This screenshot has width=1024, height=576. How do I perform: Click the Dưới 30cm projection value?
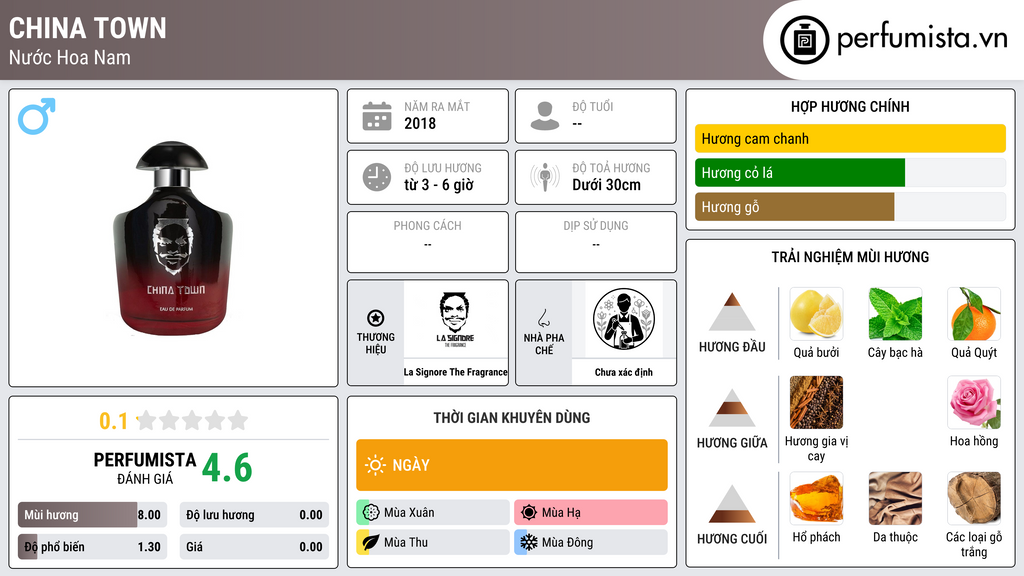(607, 185)
